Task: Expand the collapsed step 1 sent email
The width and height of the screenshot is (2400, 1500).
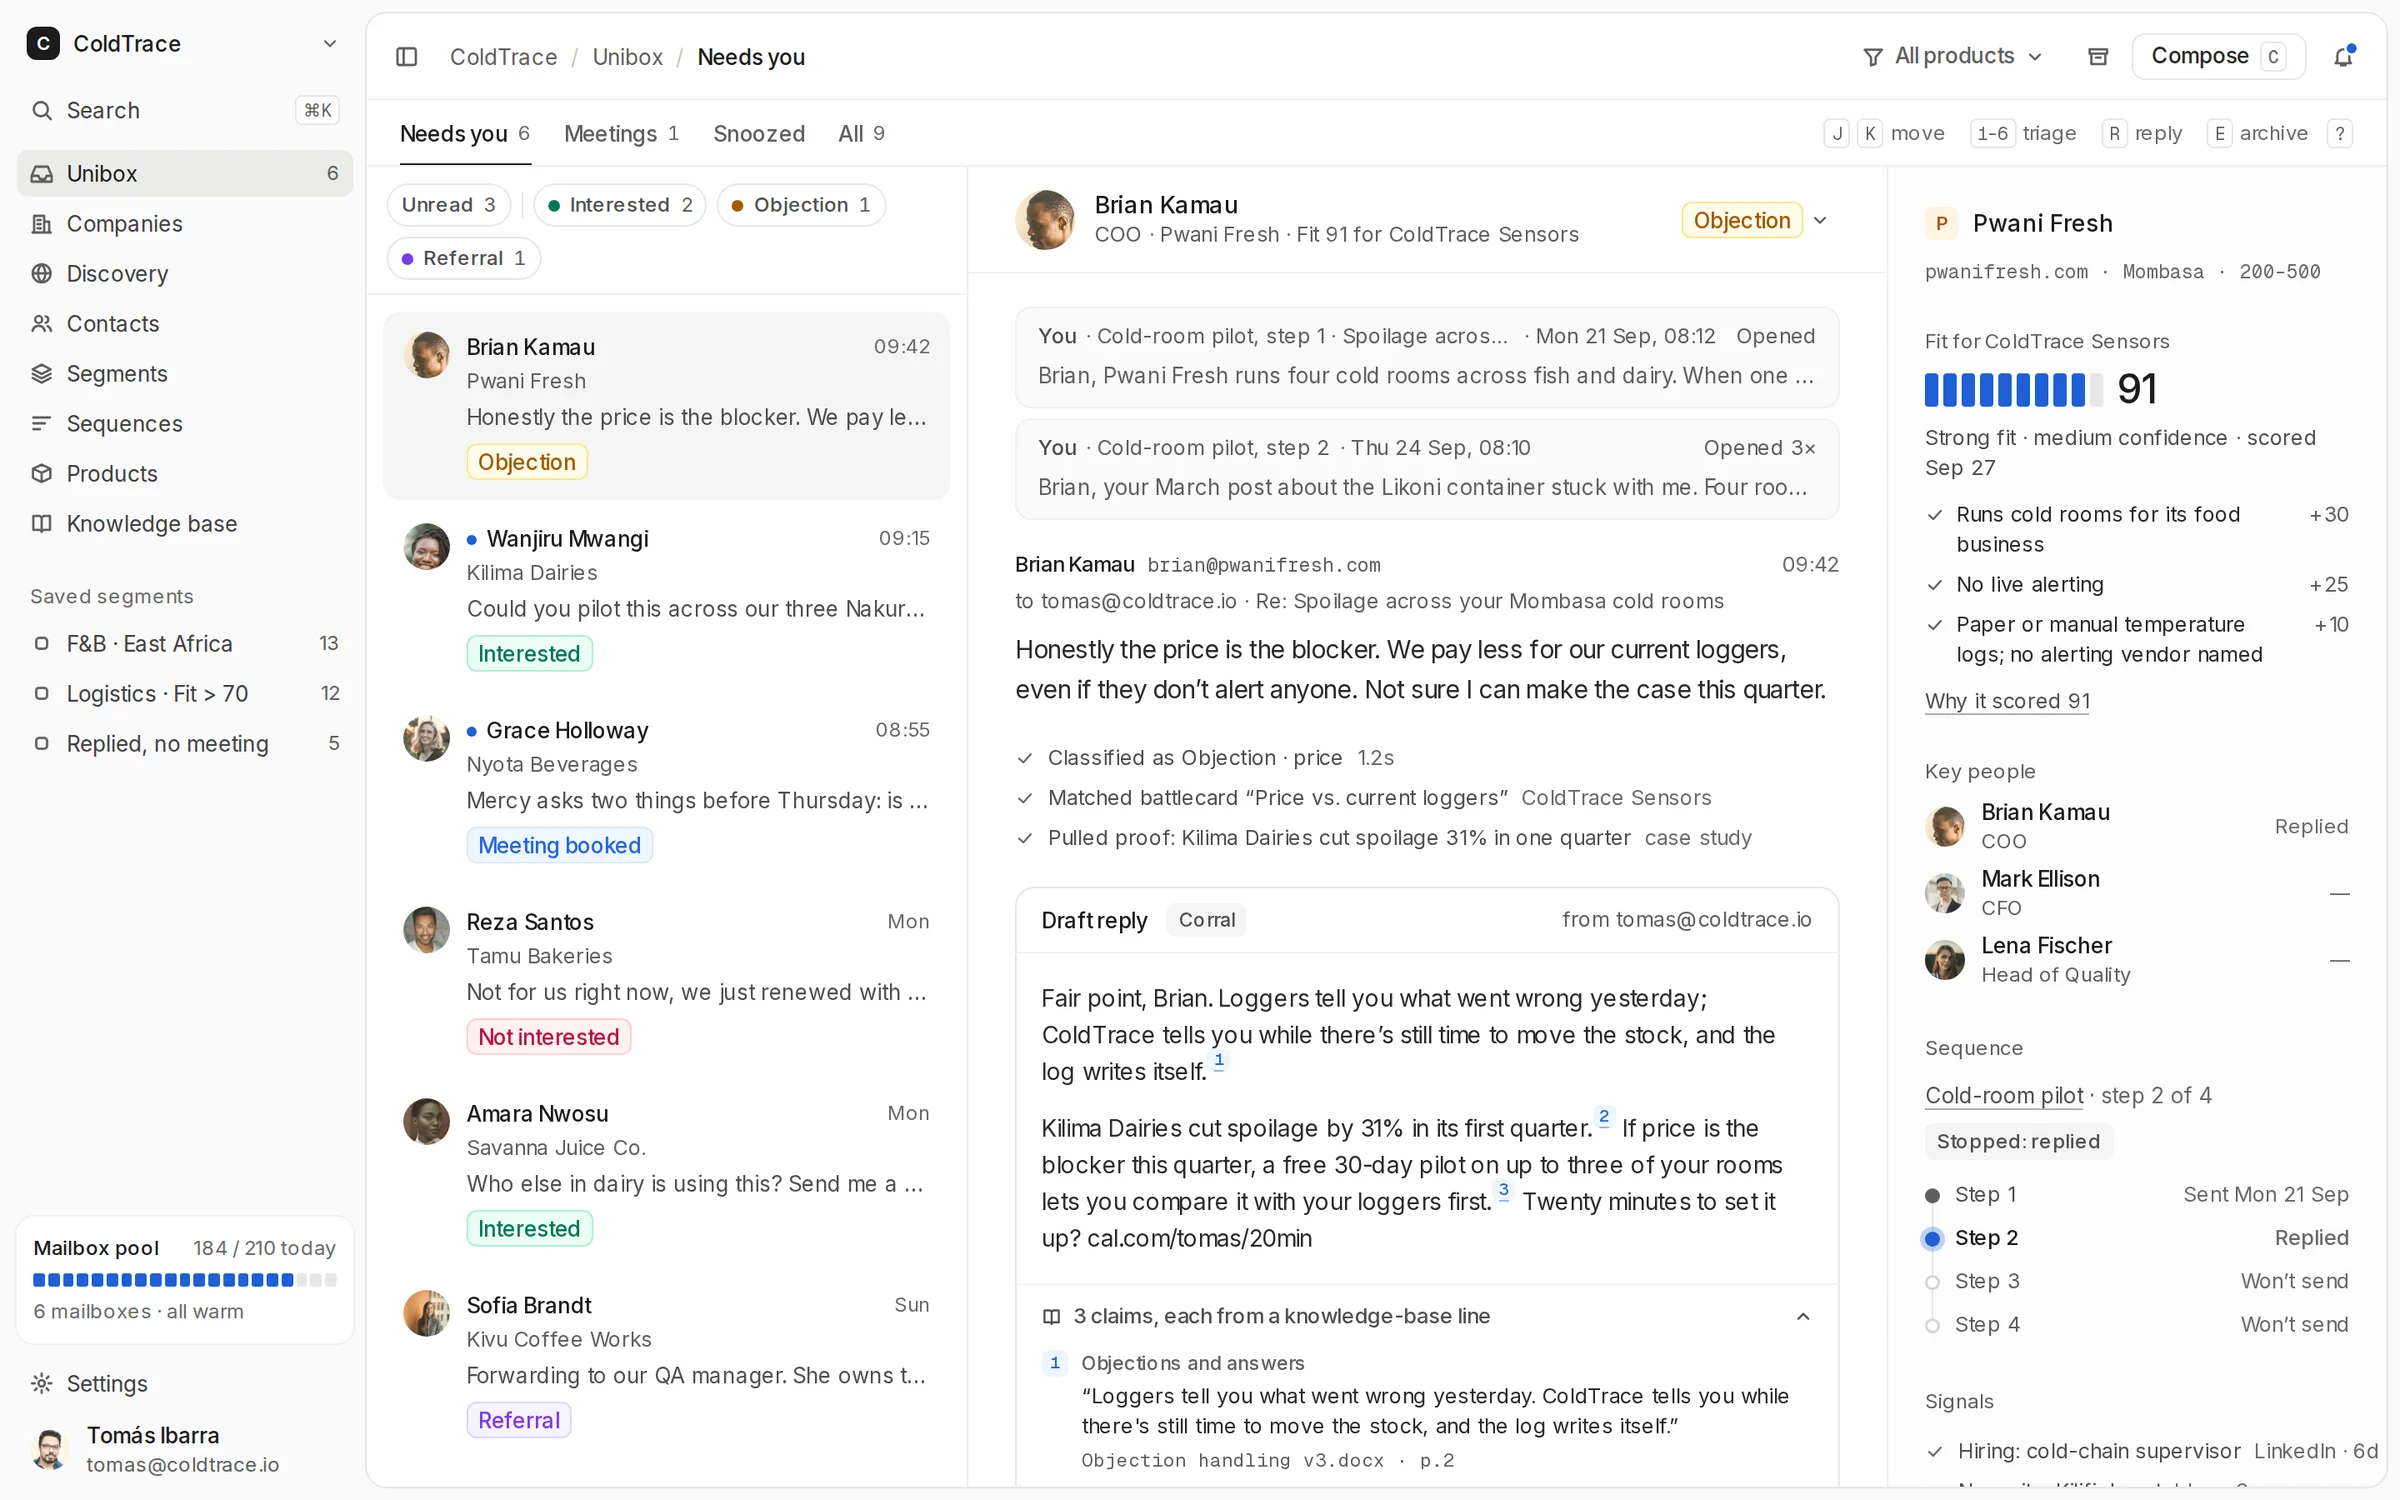Action: point(1427,356)
